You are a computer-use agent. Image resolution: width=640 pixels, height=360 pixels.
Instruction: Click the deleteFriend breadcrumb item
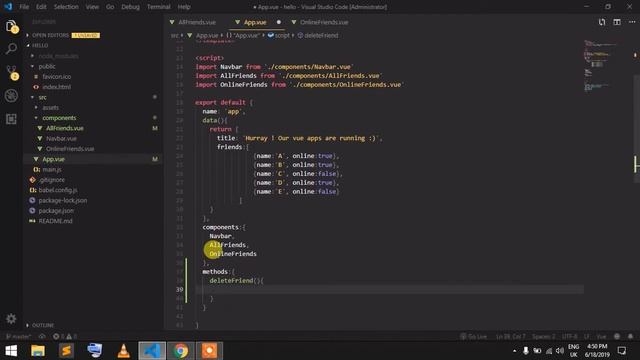pyautogui.click(x=318, y=36)
